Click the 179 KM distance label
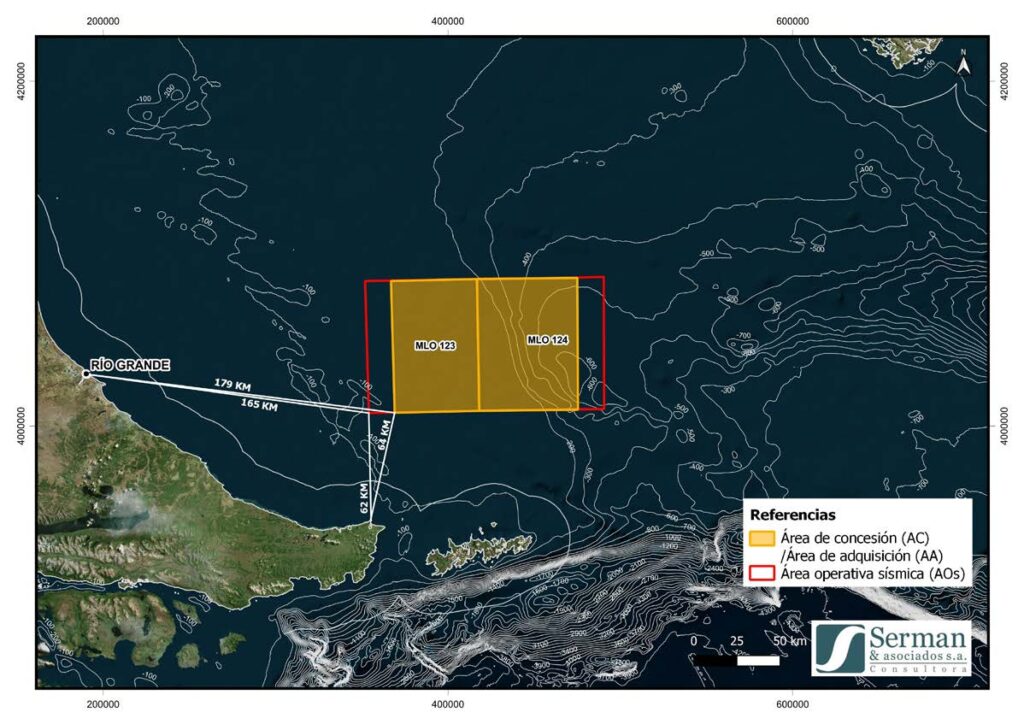Screen dimensions: 1024x724 click(x=231, y=383)
